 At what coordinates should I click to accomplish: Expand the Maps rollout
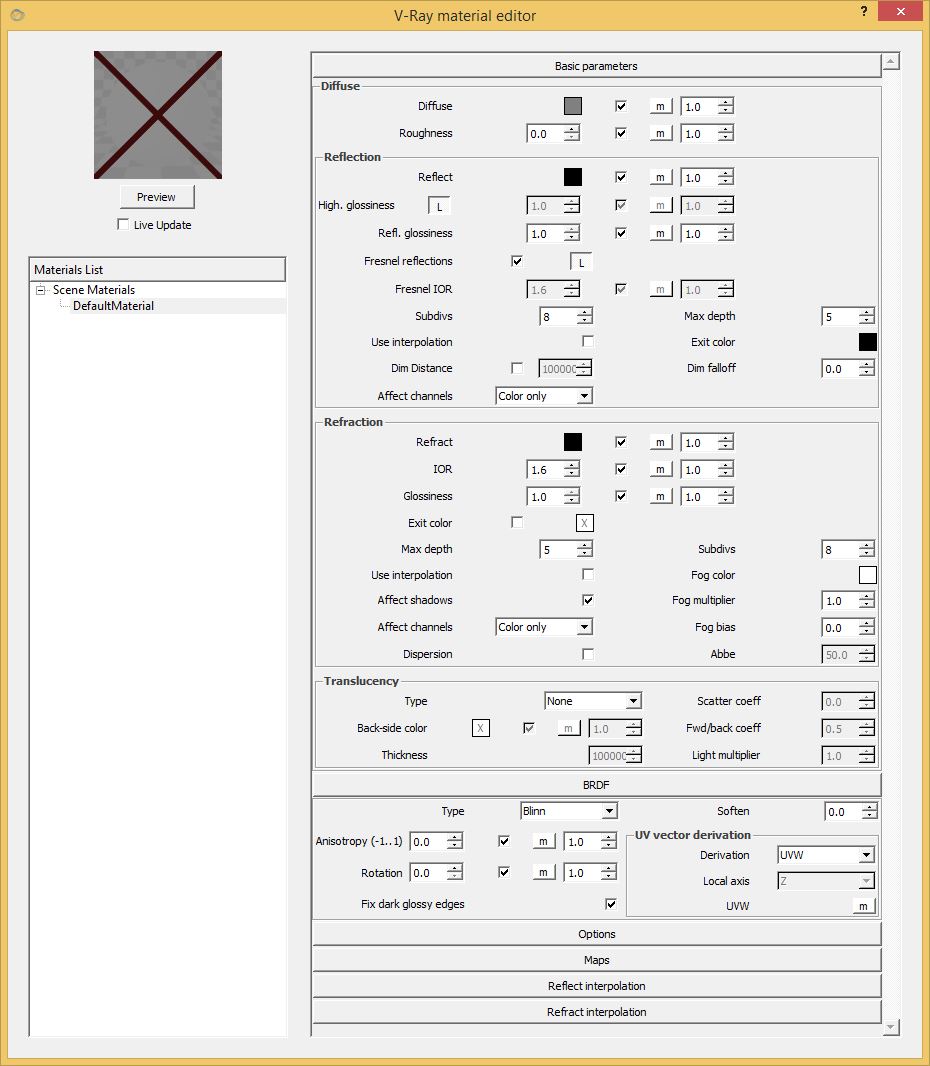[x=596, y=960]
